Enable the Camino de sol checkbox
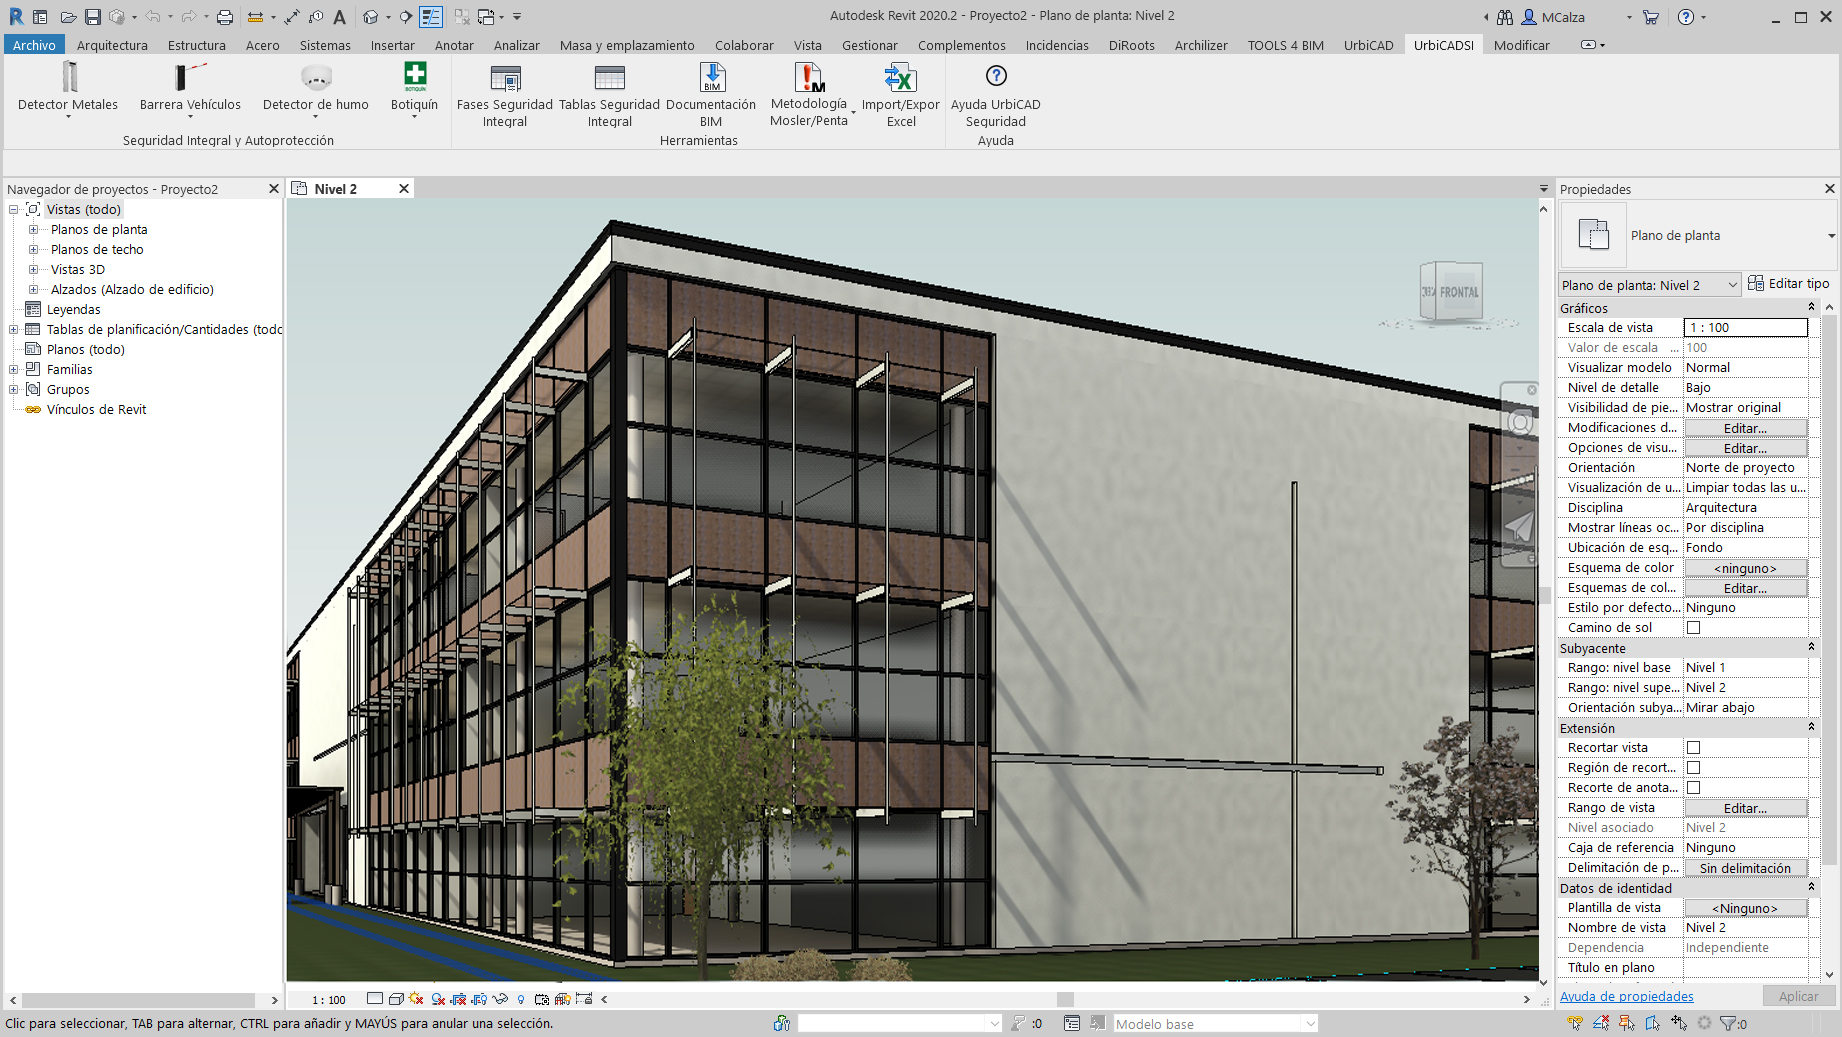 1693,628
